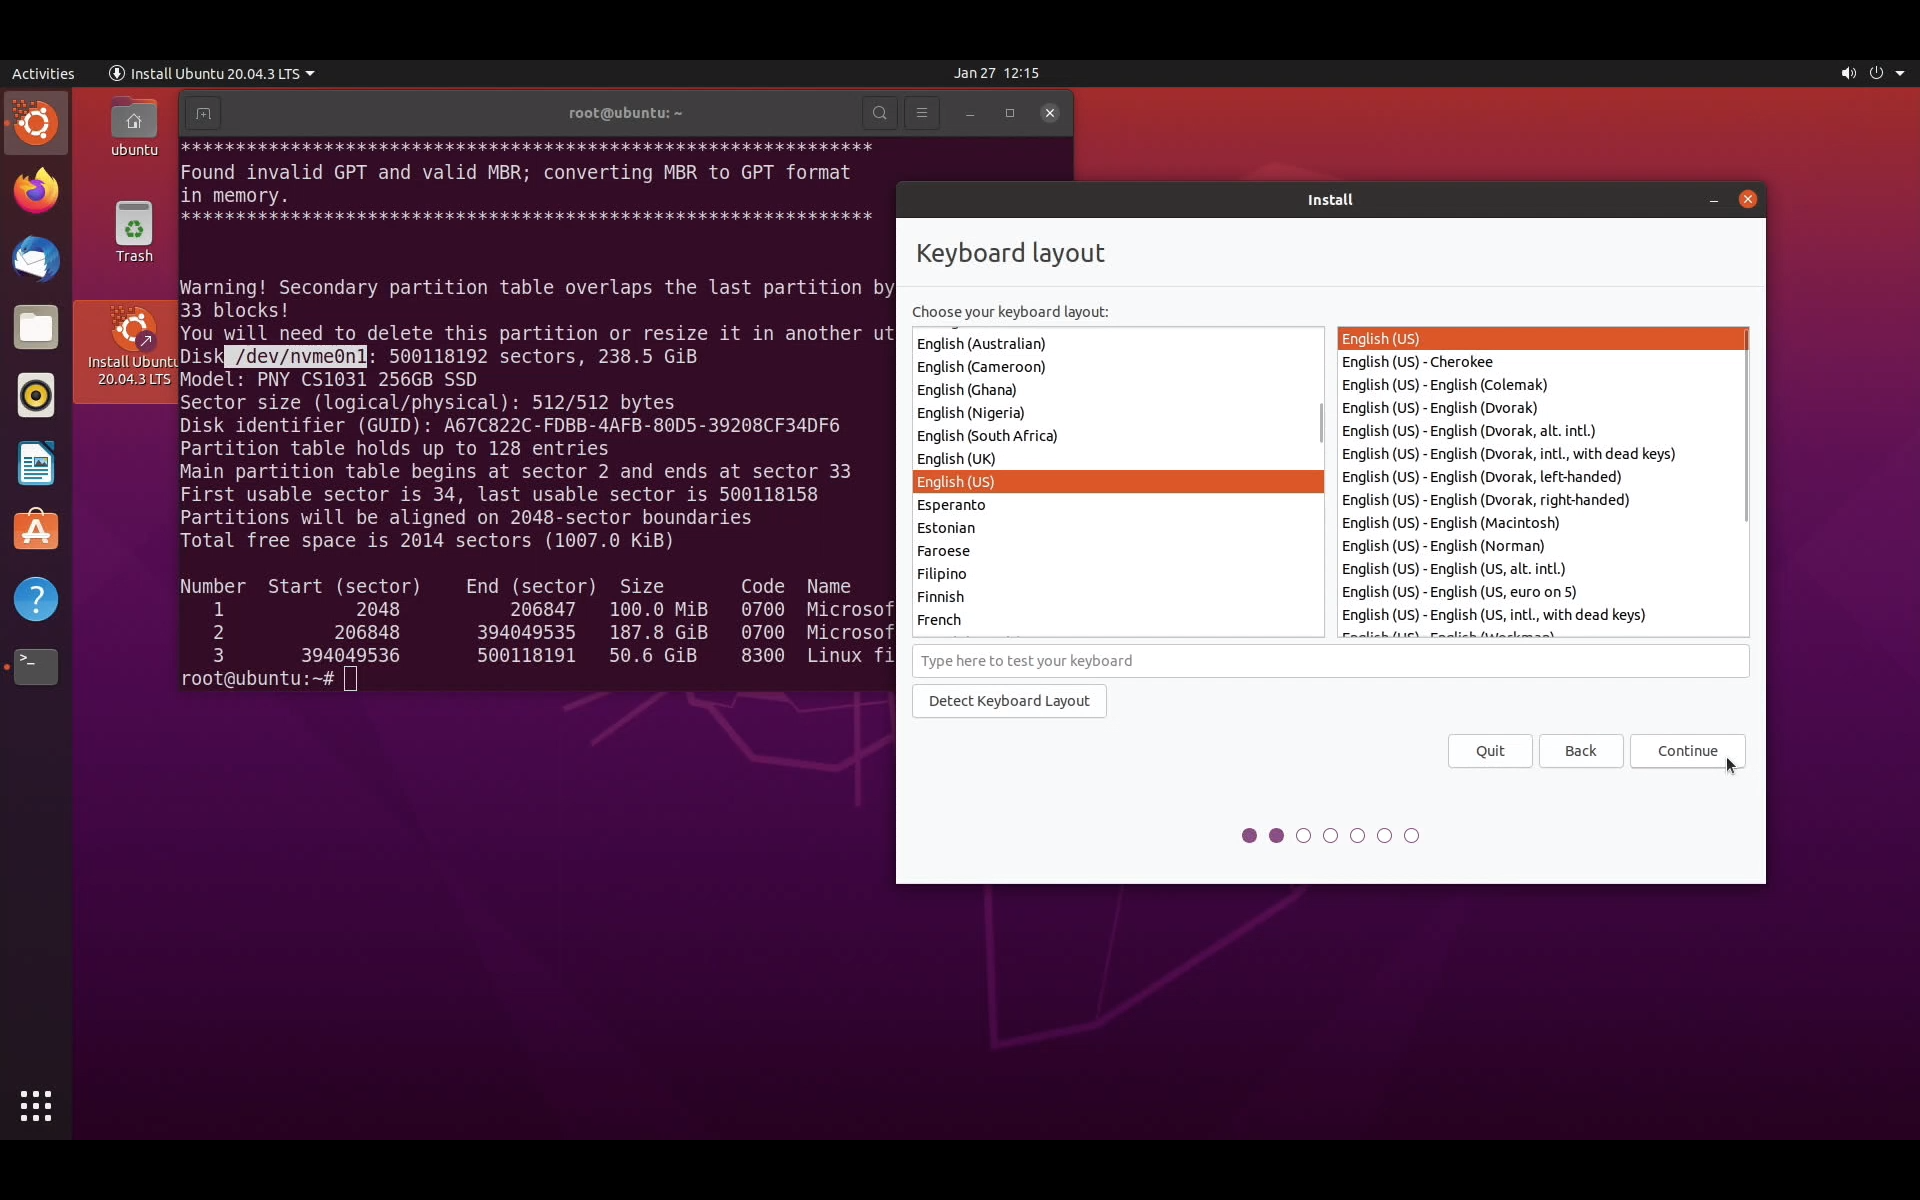
Task: Select English (US, alt. intl.) variant
Action: (x=1541, y=569)
